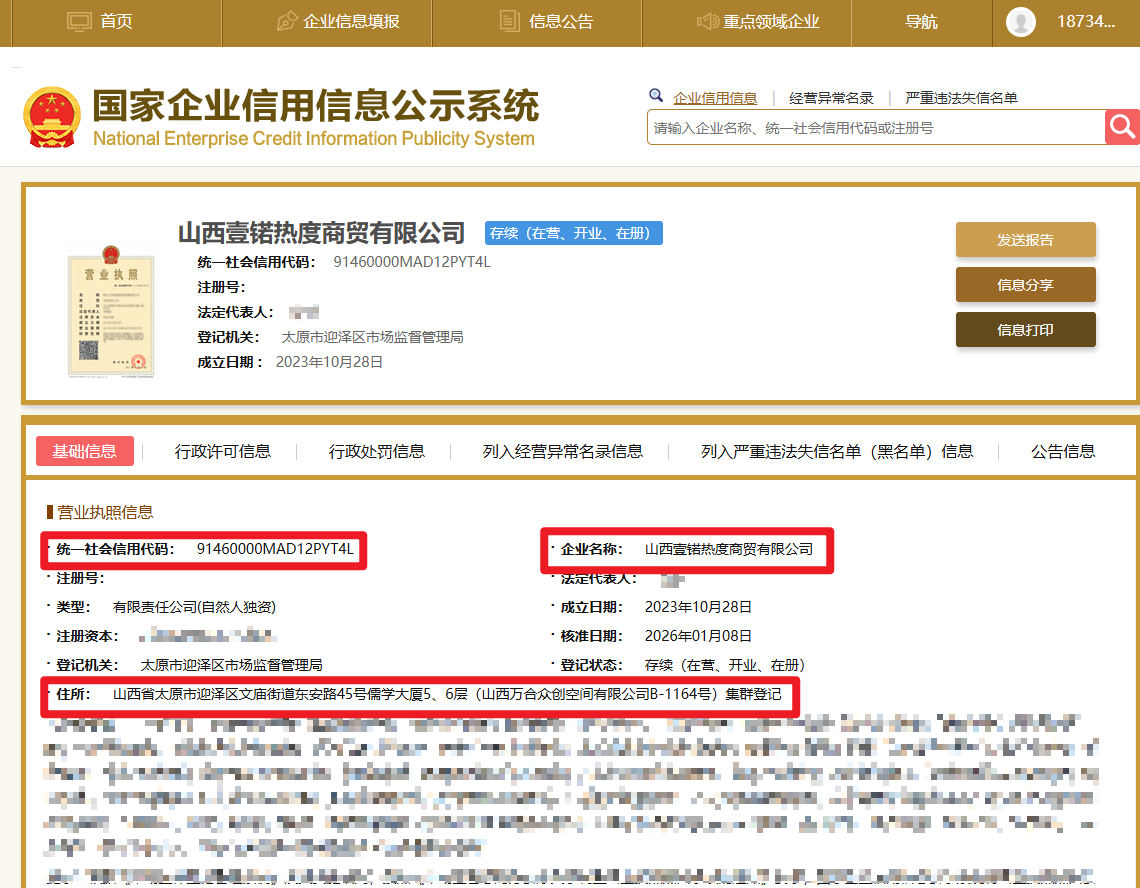This screenshot has height=888, width=1140.
Task: Click the speaker icon beside 重点领域企业
Action: point(708,21)
